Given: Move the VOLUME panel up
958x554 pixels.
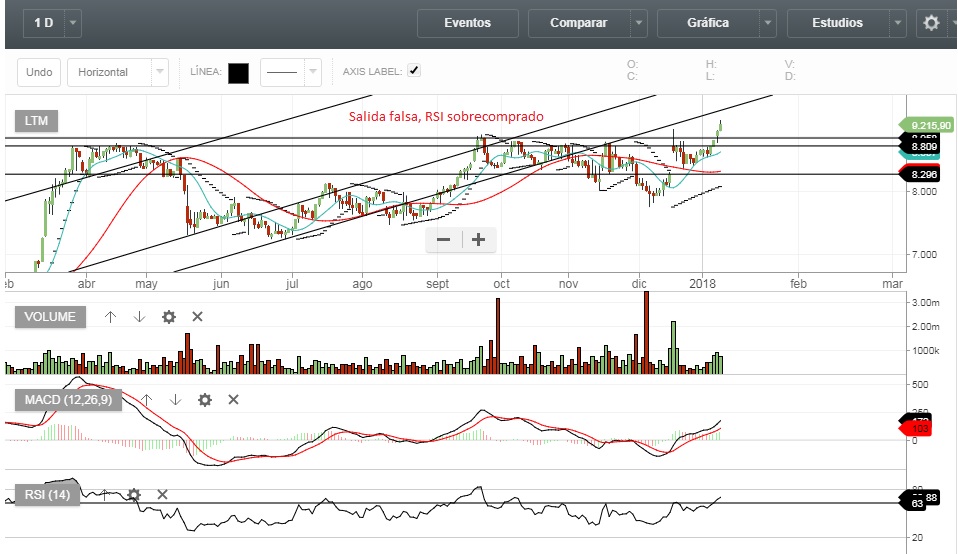Looking at the screenshot, I should pyautogui.click(x=111, y=317).
